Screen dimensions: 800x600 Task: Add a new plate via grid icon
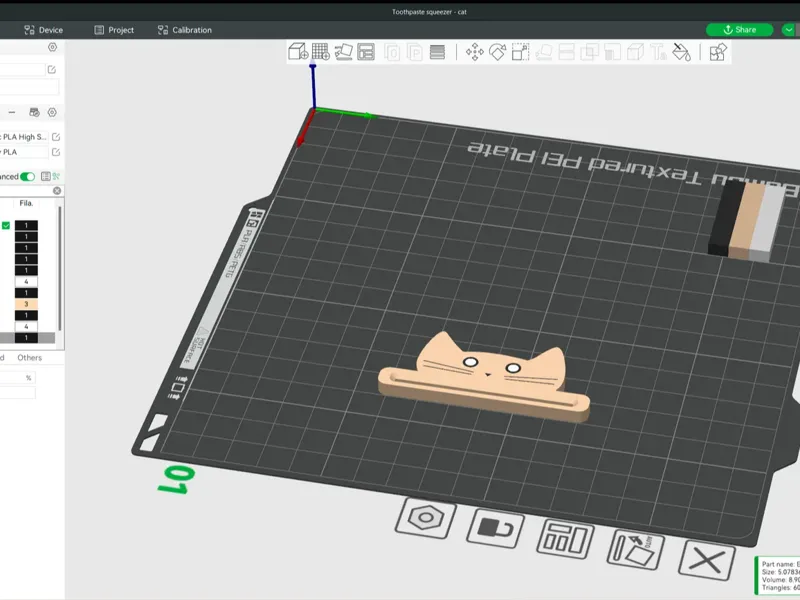point(321,52)
